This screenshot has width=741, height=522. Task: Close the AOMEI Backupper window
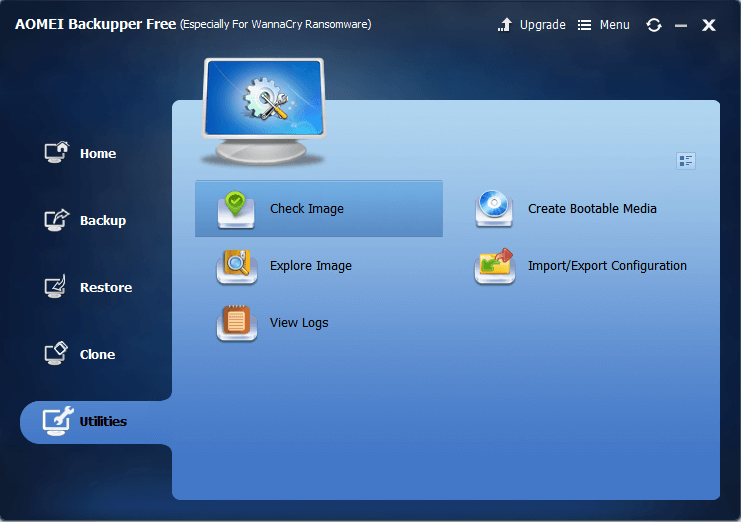(709, 25)
